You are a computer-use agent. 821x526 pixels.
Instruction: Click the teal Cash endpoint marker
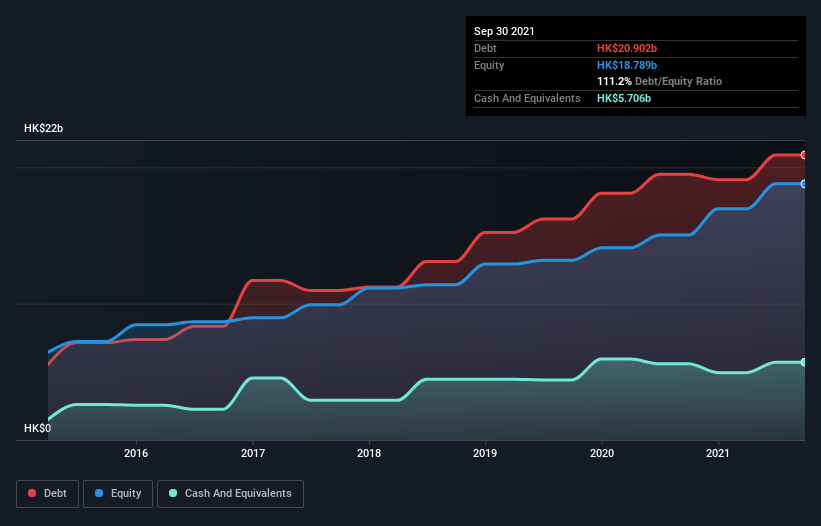[804, 362]
